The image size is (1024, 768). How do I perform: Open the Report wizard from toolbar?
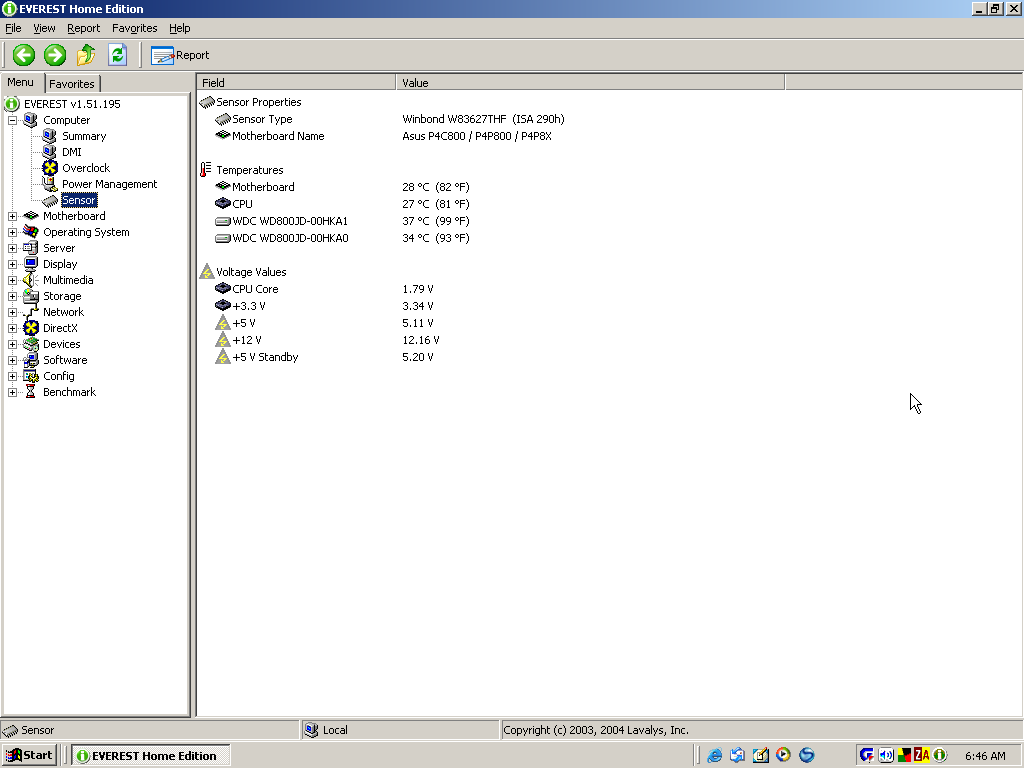coord(180,55)
